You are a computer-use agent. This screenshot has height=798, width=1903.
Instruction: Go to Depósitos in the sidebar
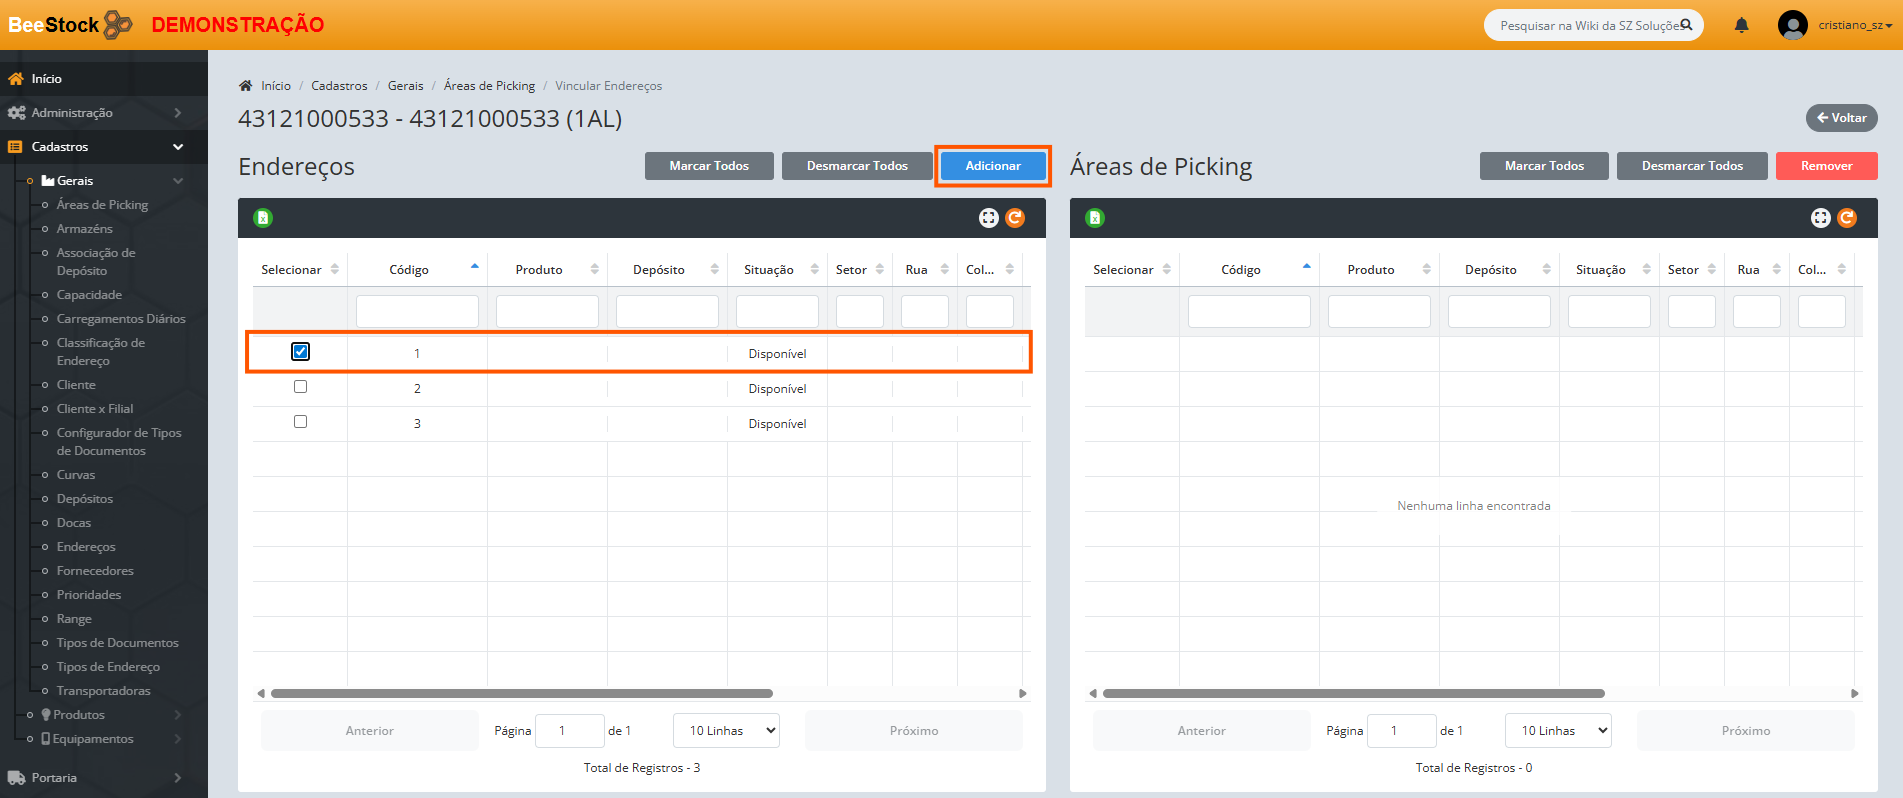85,499
